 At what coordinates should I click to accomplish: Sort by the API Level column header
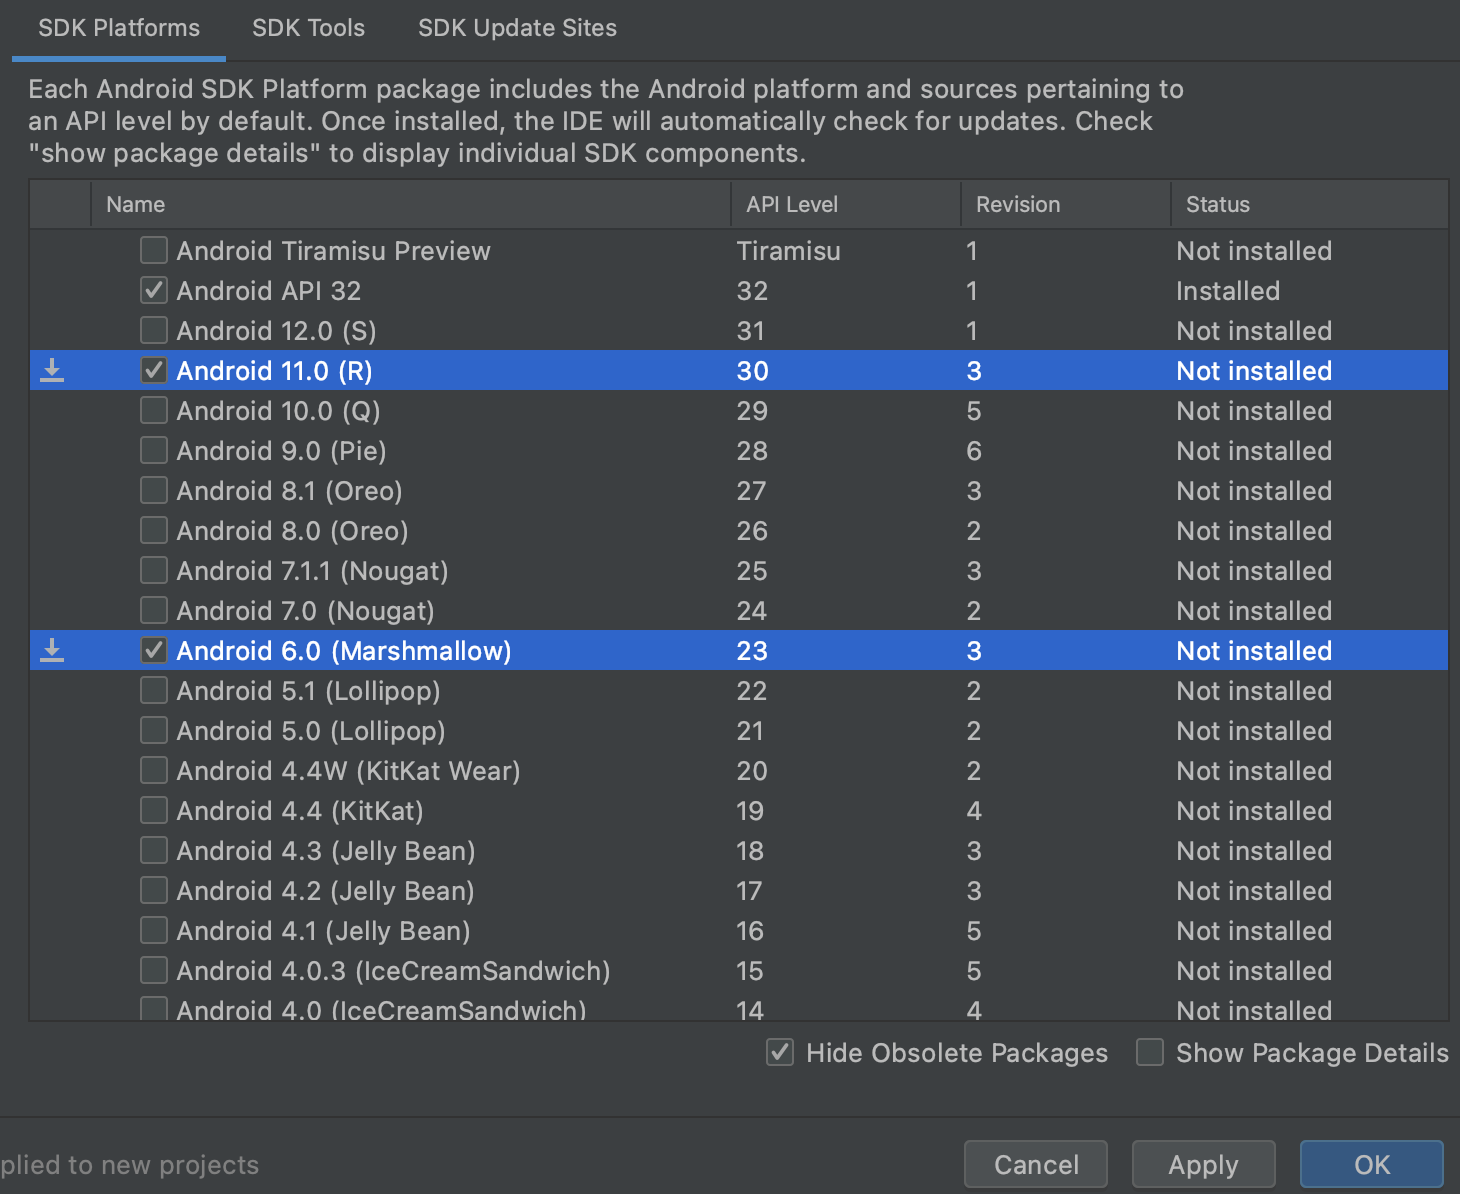point(846,204)
